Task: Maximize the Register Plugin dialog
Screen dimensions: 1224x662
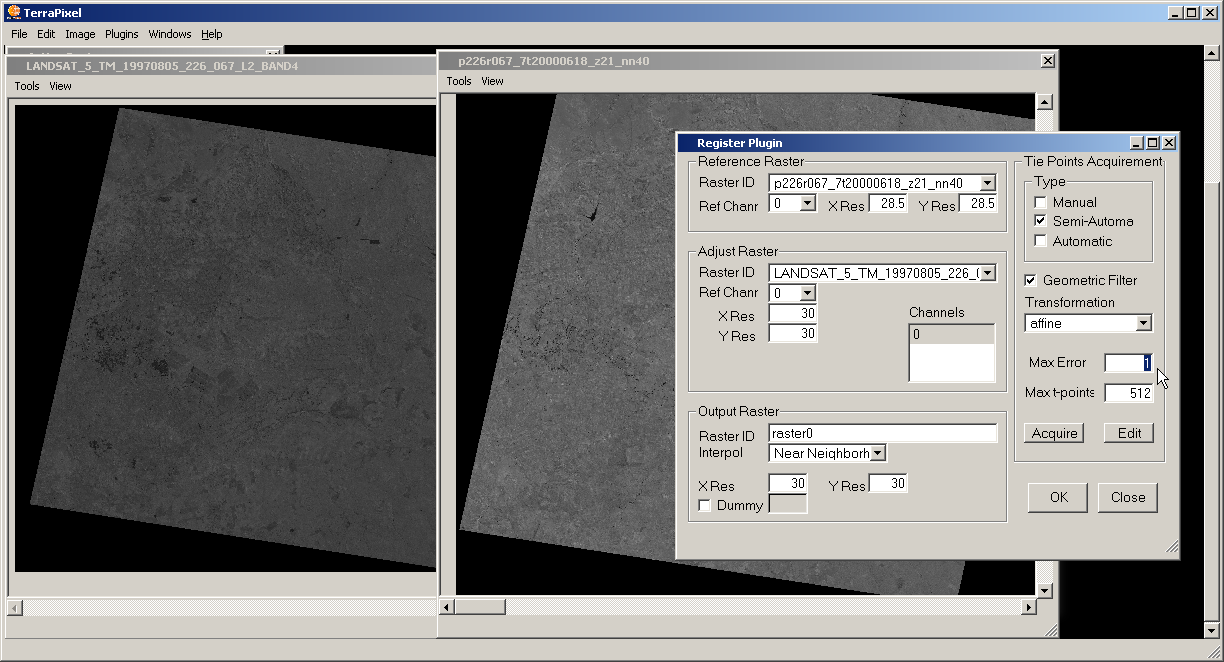Action: pos(1152,143)
